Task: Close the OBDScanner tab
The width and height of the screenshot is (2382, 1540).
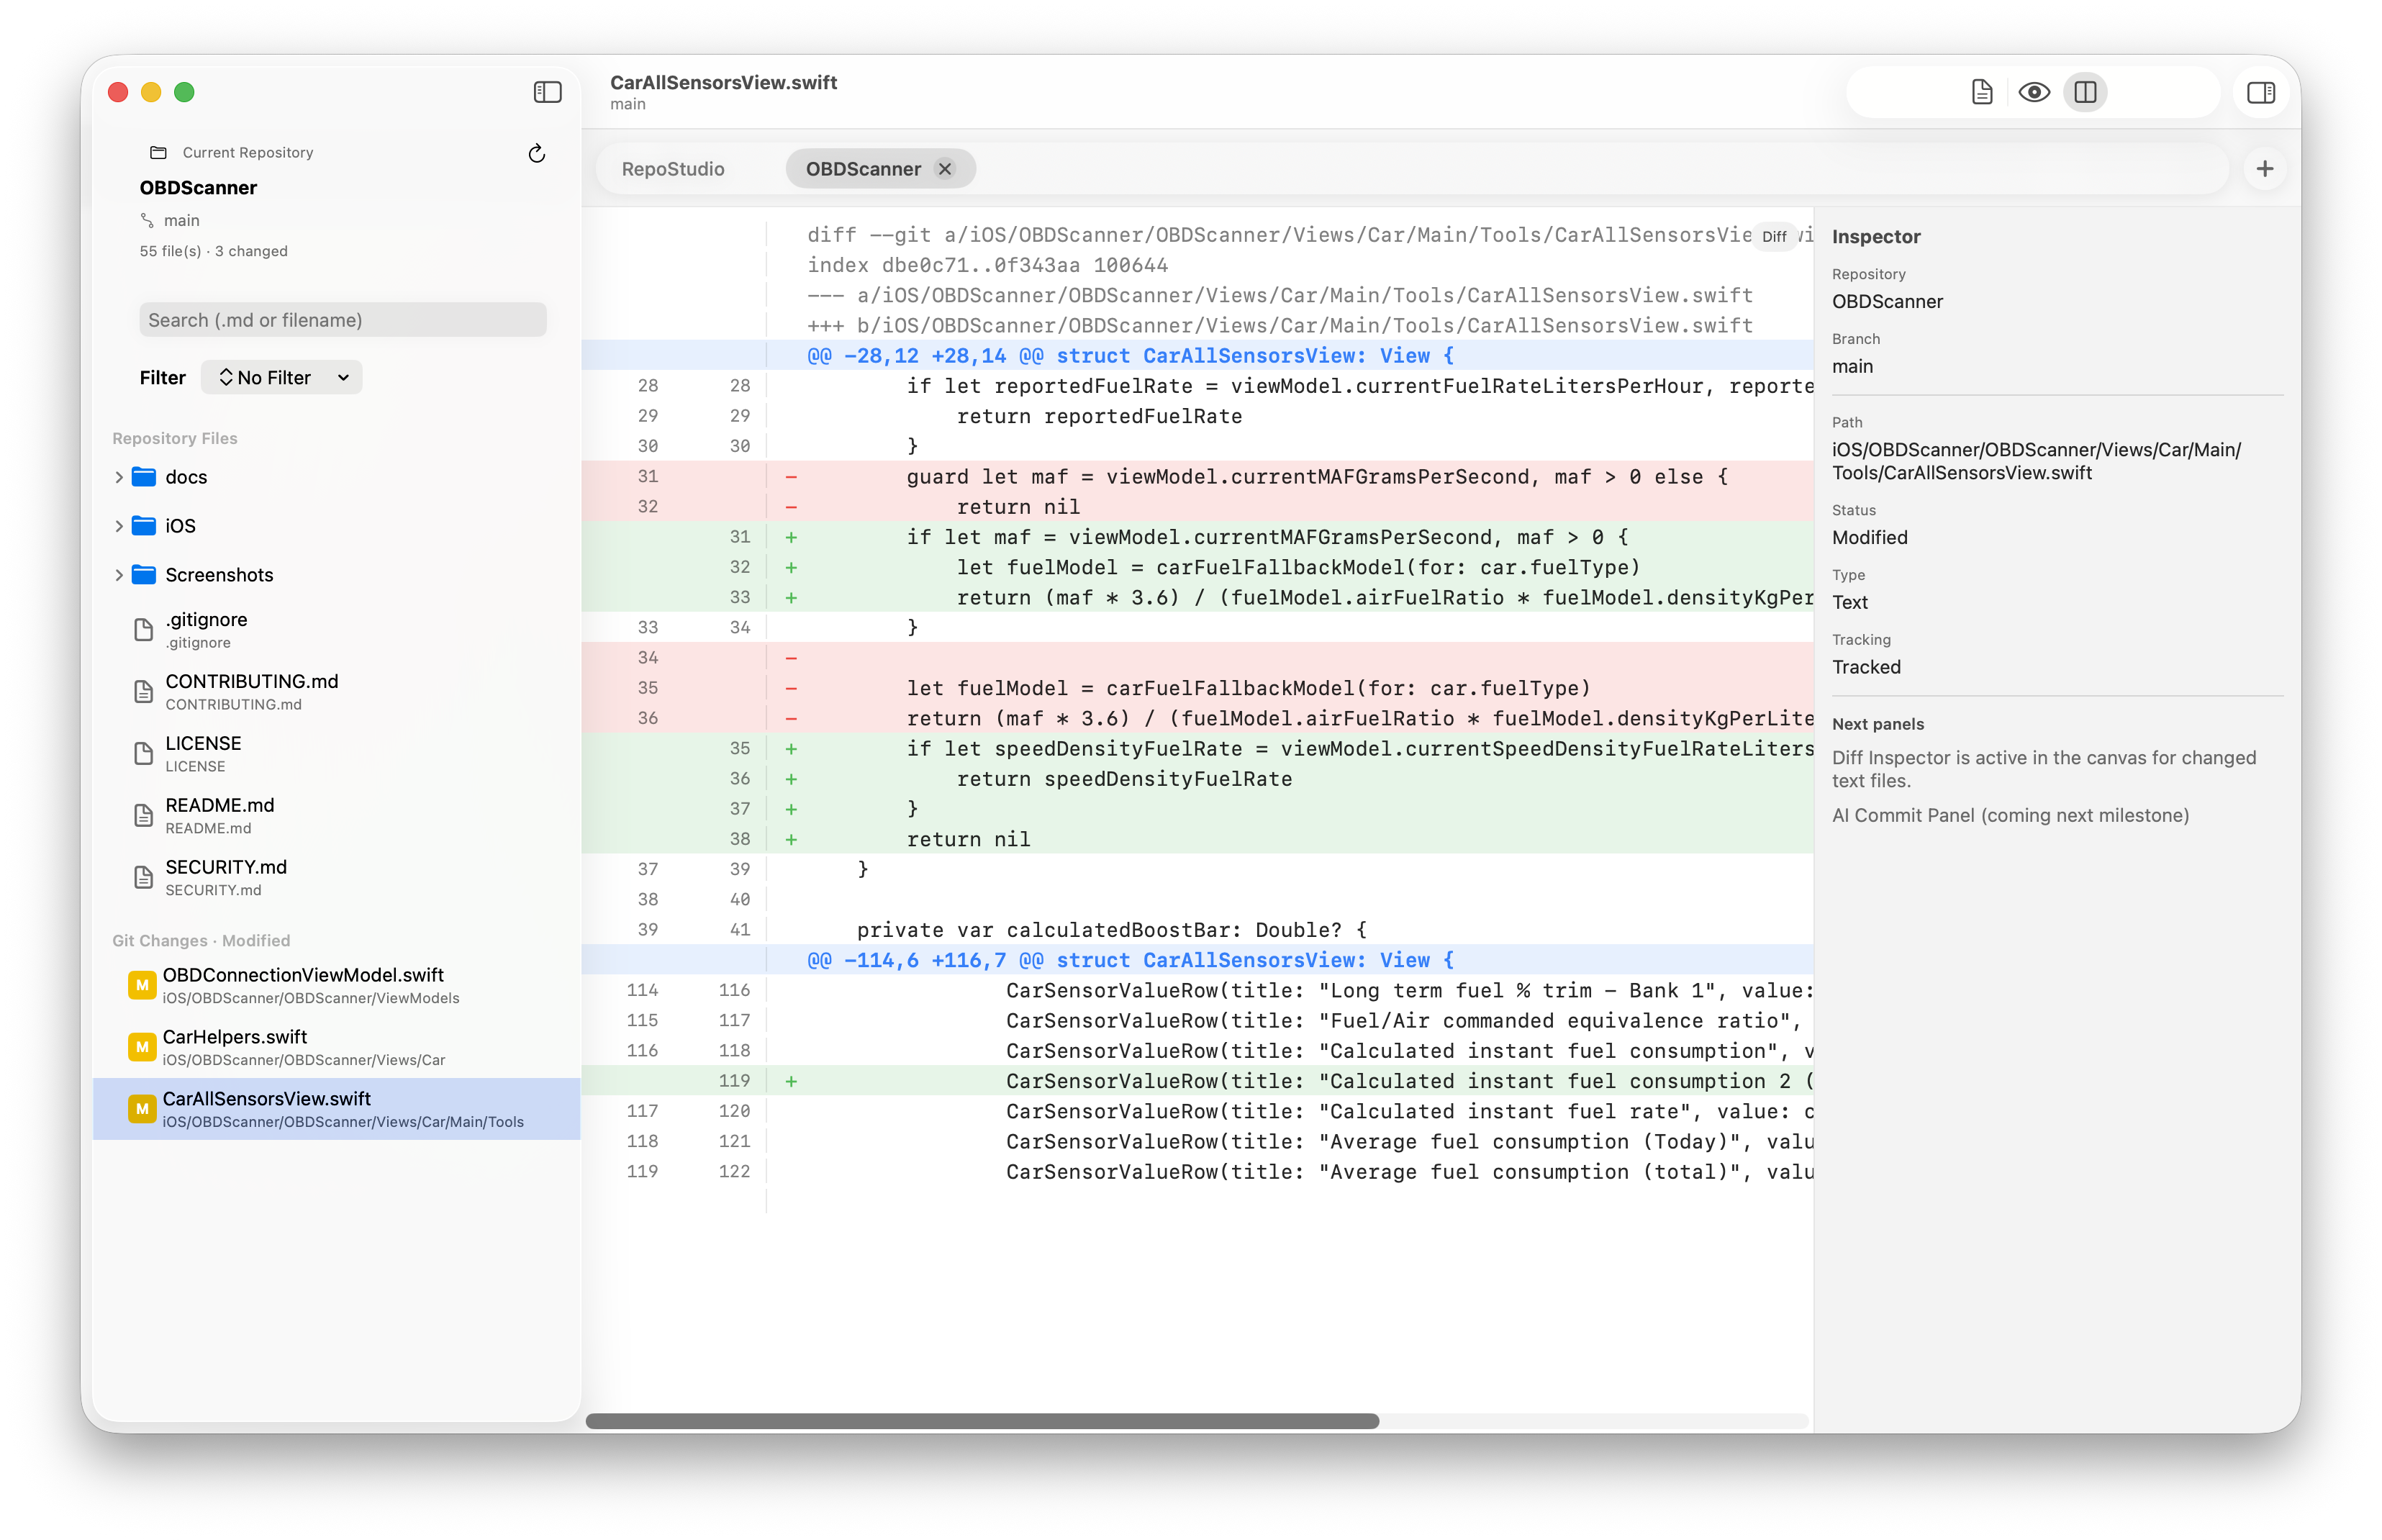Action: [944, 169]
